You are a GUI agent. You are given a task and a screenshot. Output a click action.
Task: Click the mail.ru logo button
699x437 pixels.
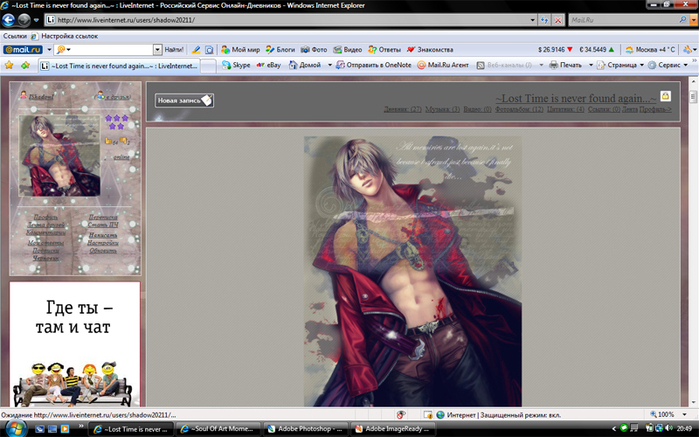click(23, 49)
